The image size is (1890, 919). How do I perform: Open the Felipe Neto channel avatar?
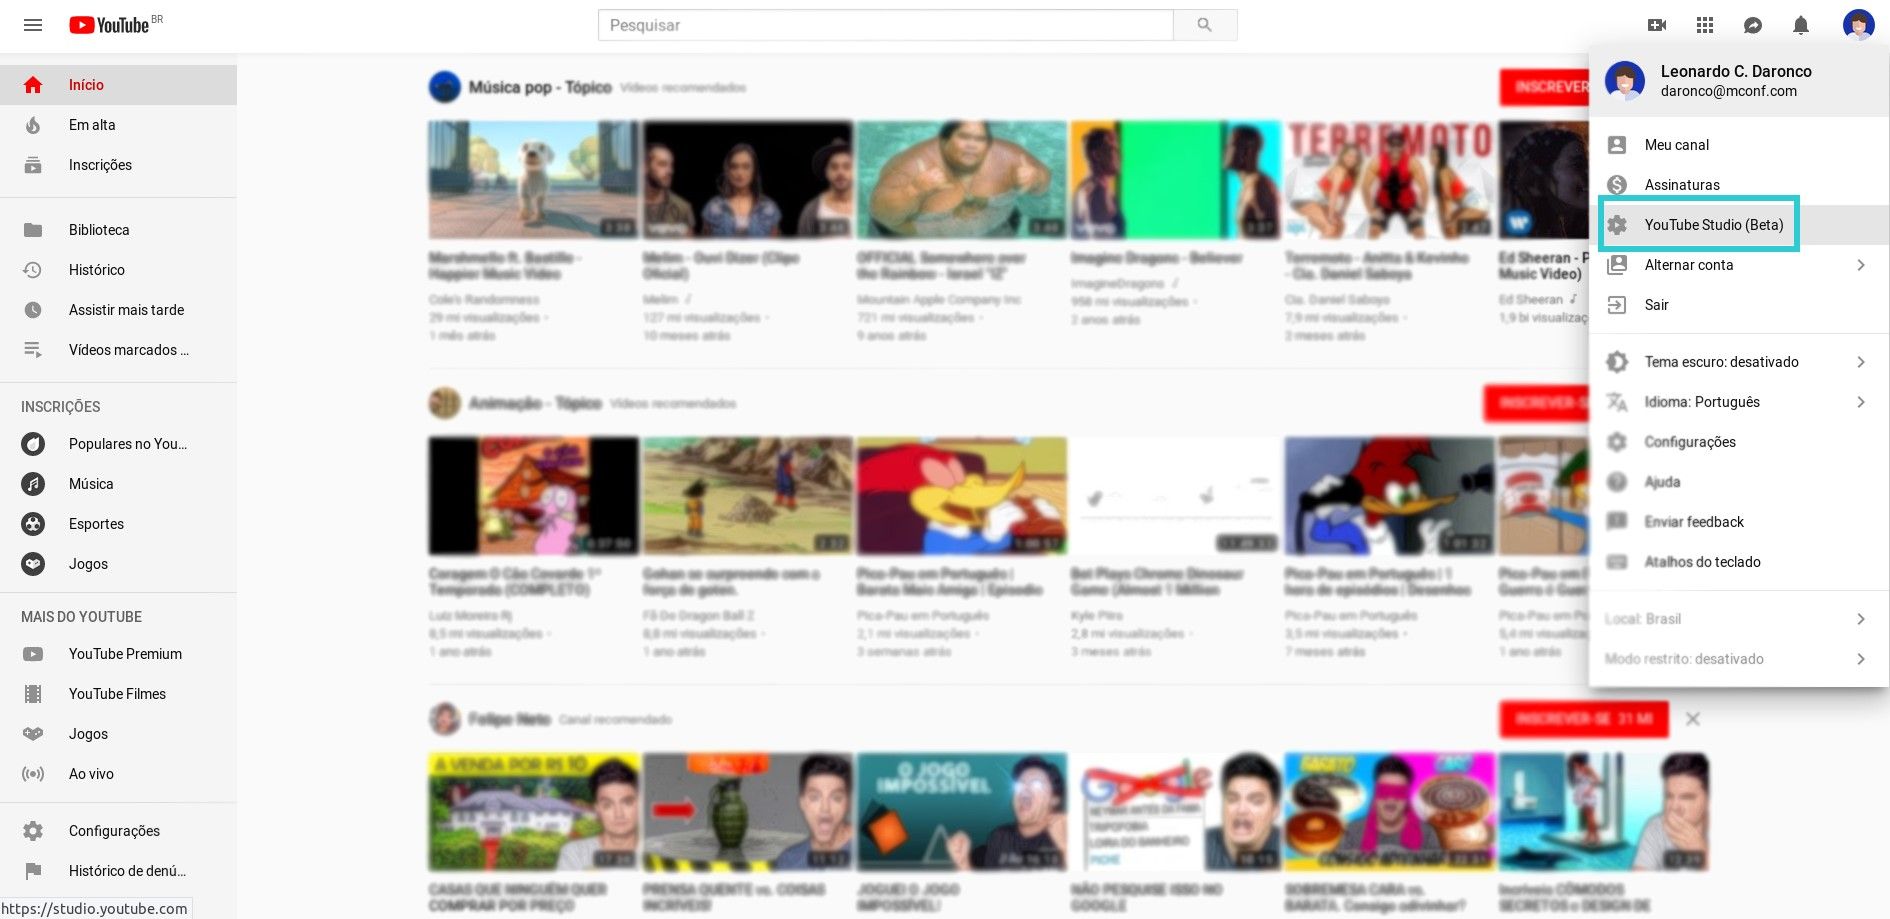click(445, 719)
